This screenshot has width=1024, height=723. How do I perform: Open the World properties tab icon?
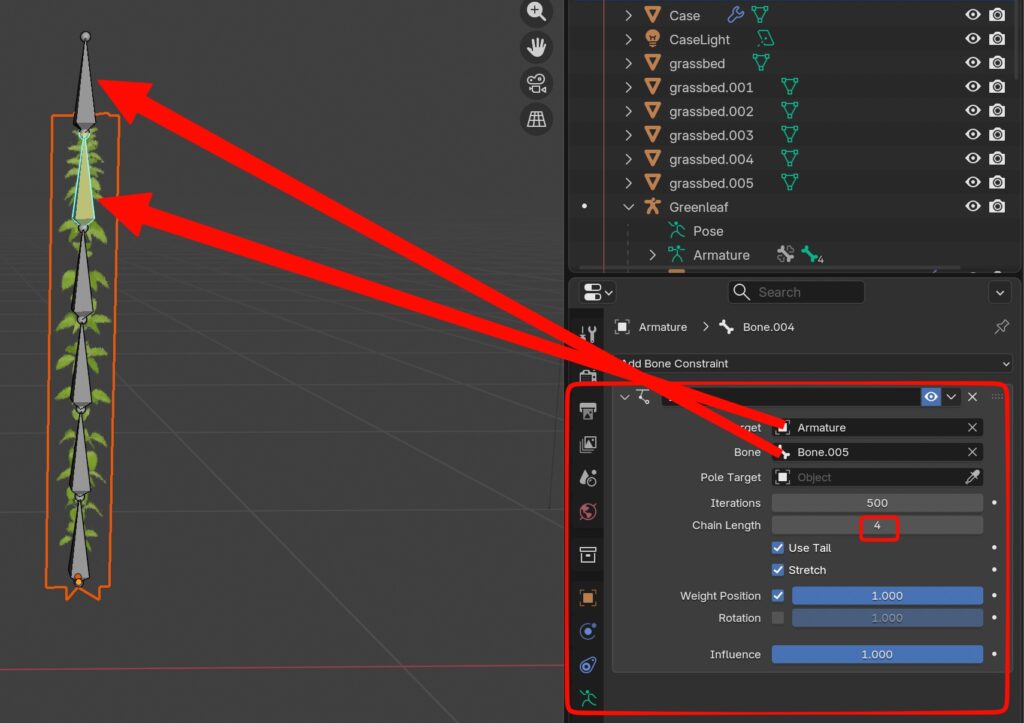[x=588, y=512]
